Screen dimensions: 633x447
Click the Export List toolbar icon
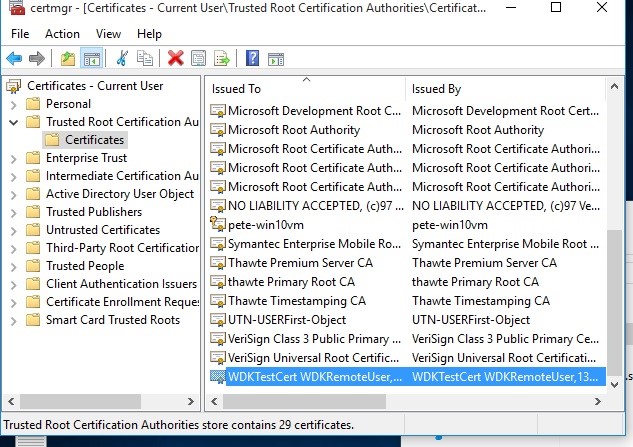(x=221, y=58)
